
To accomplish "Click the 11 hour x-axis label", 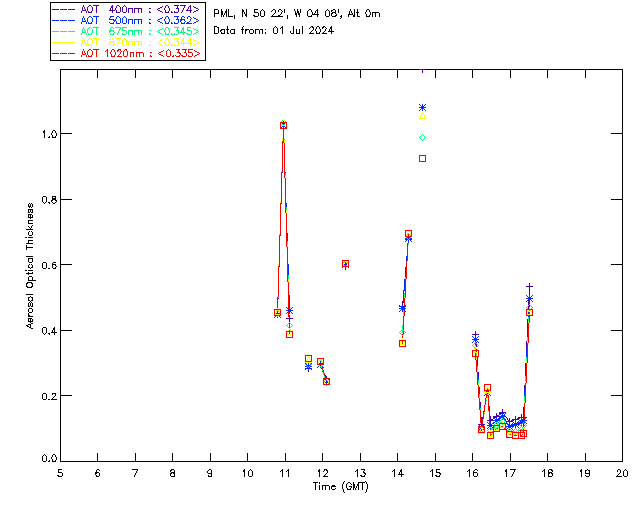I will pyautogui.click(x=285, y=474).
